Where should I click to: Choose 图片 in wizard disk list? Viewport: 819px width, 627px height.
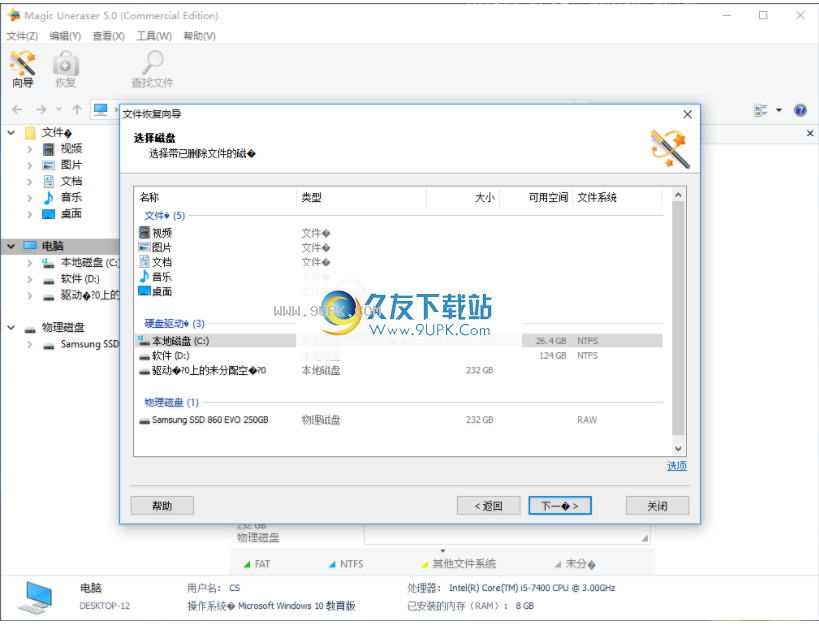click(162, 248)
